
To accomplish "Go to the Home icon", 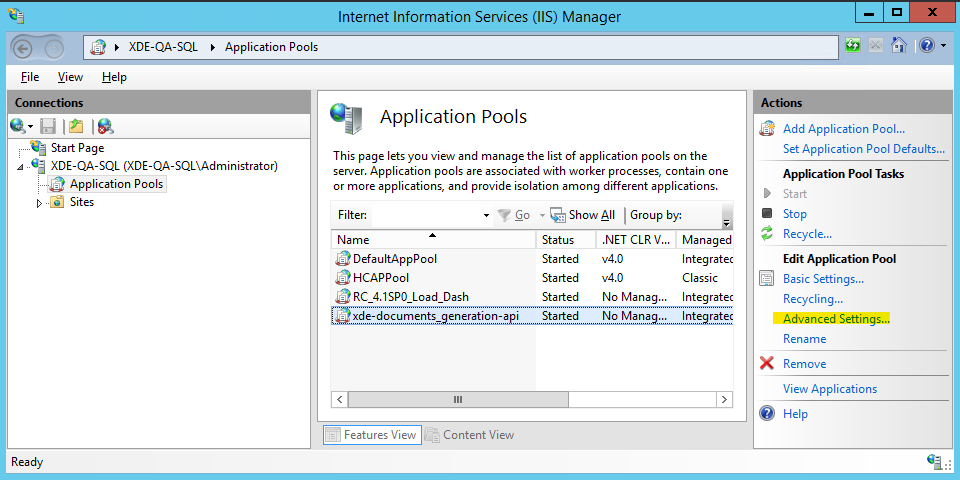I will [x=898, y=46].
